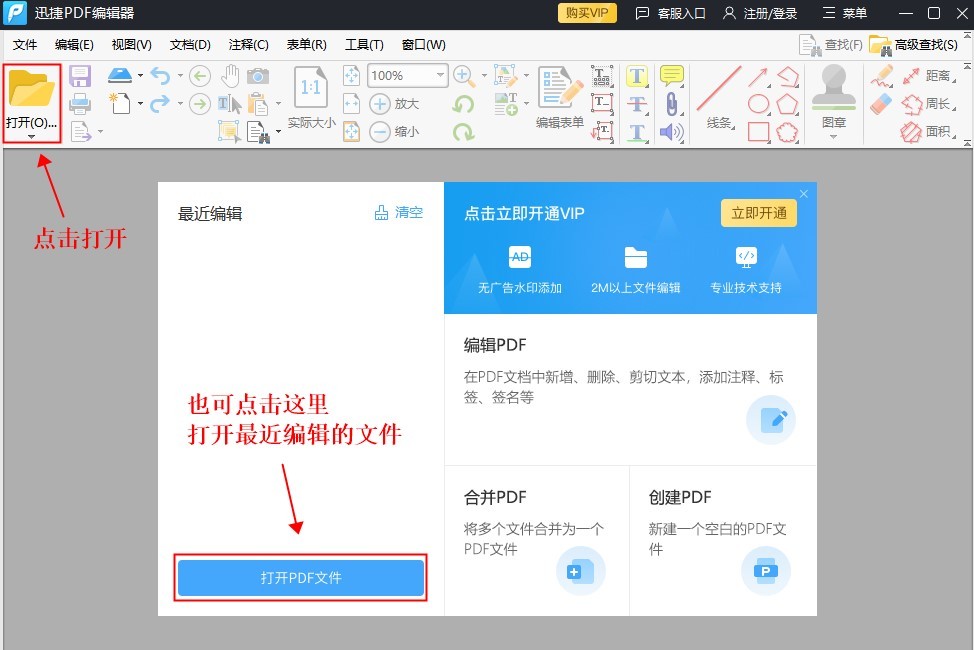
Task: Open the 合并PDF card
Action: (x=537, y=541)
